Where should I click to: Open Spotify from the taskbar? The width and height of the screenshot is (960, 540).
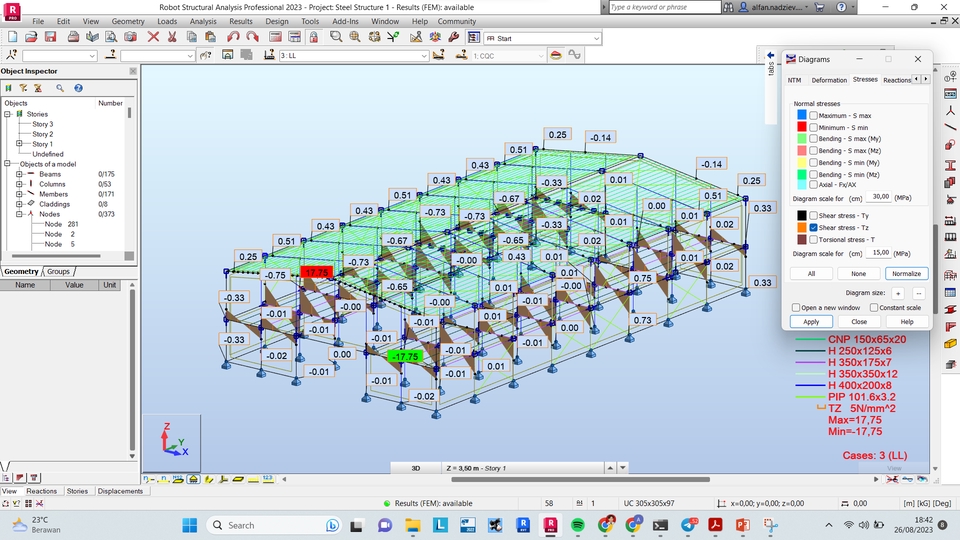[577, 525]
